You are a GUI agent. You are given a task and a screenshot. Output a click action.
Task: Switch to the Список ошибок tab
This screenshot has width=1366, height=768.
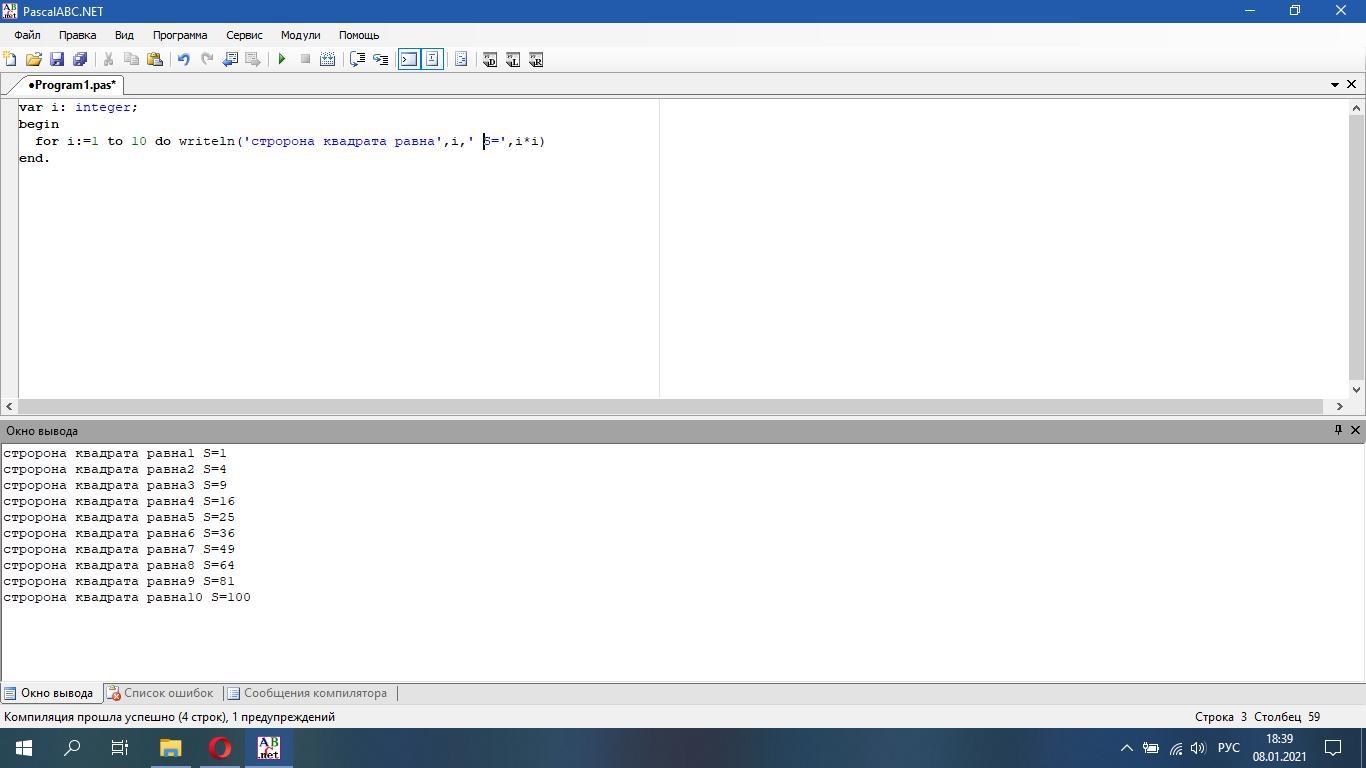pyautogui.click(x=160, y=693)
